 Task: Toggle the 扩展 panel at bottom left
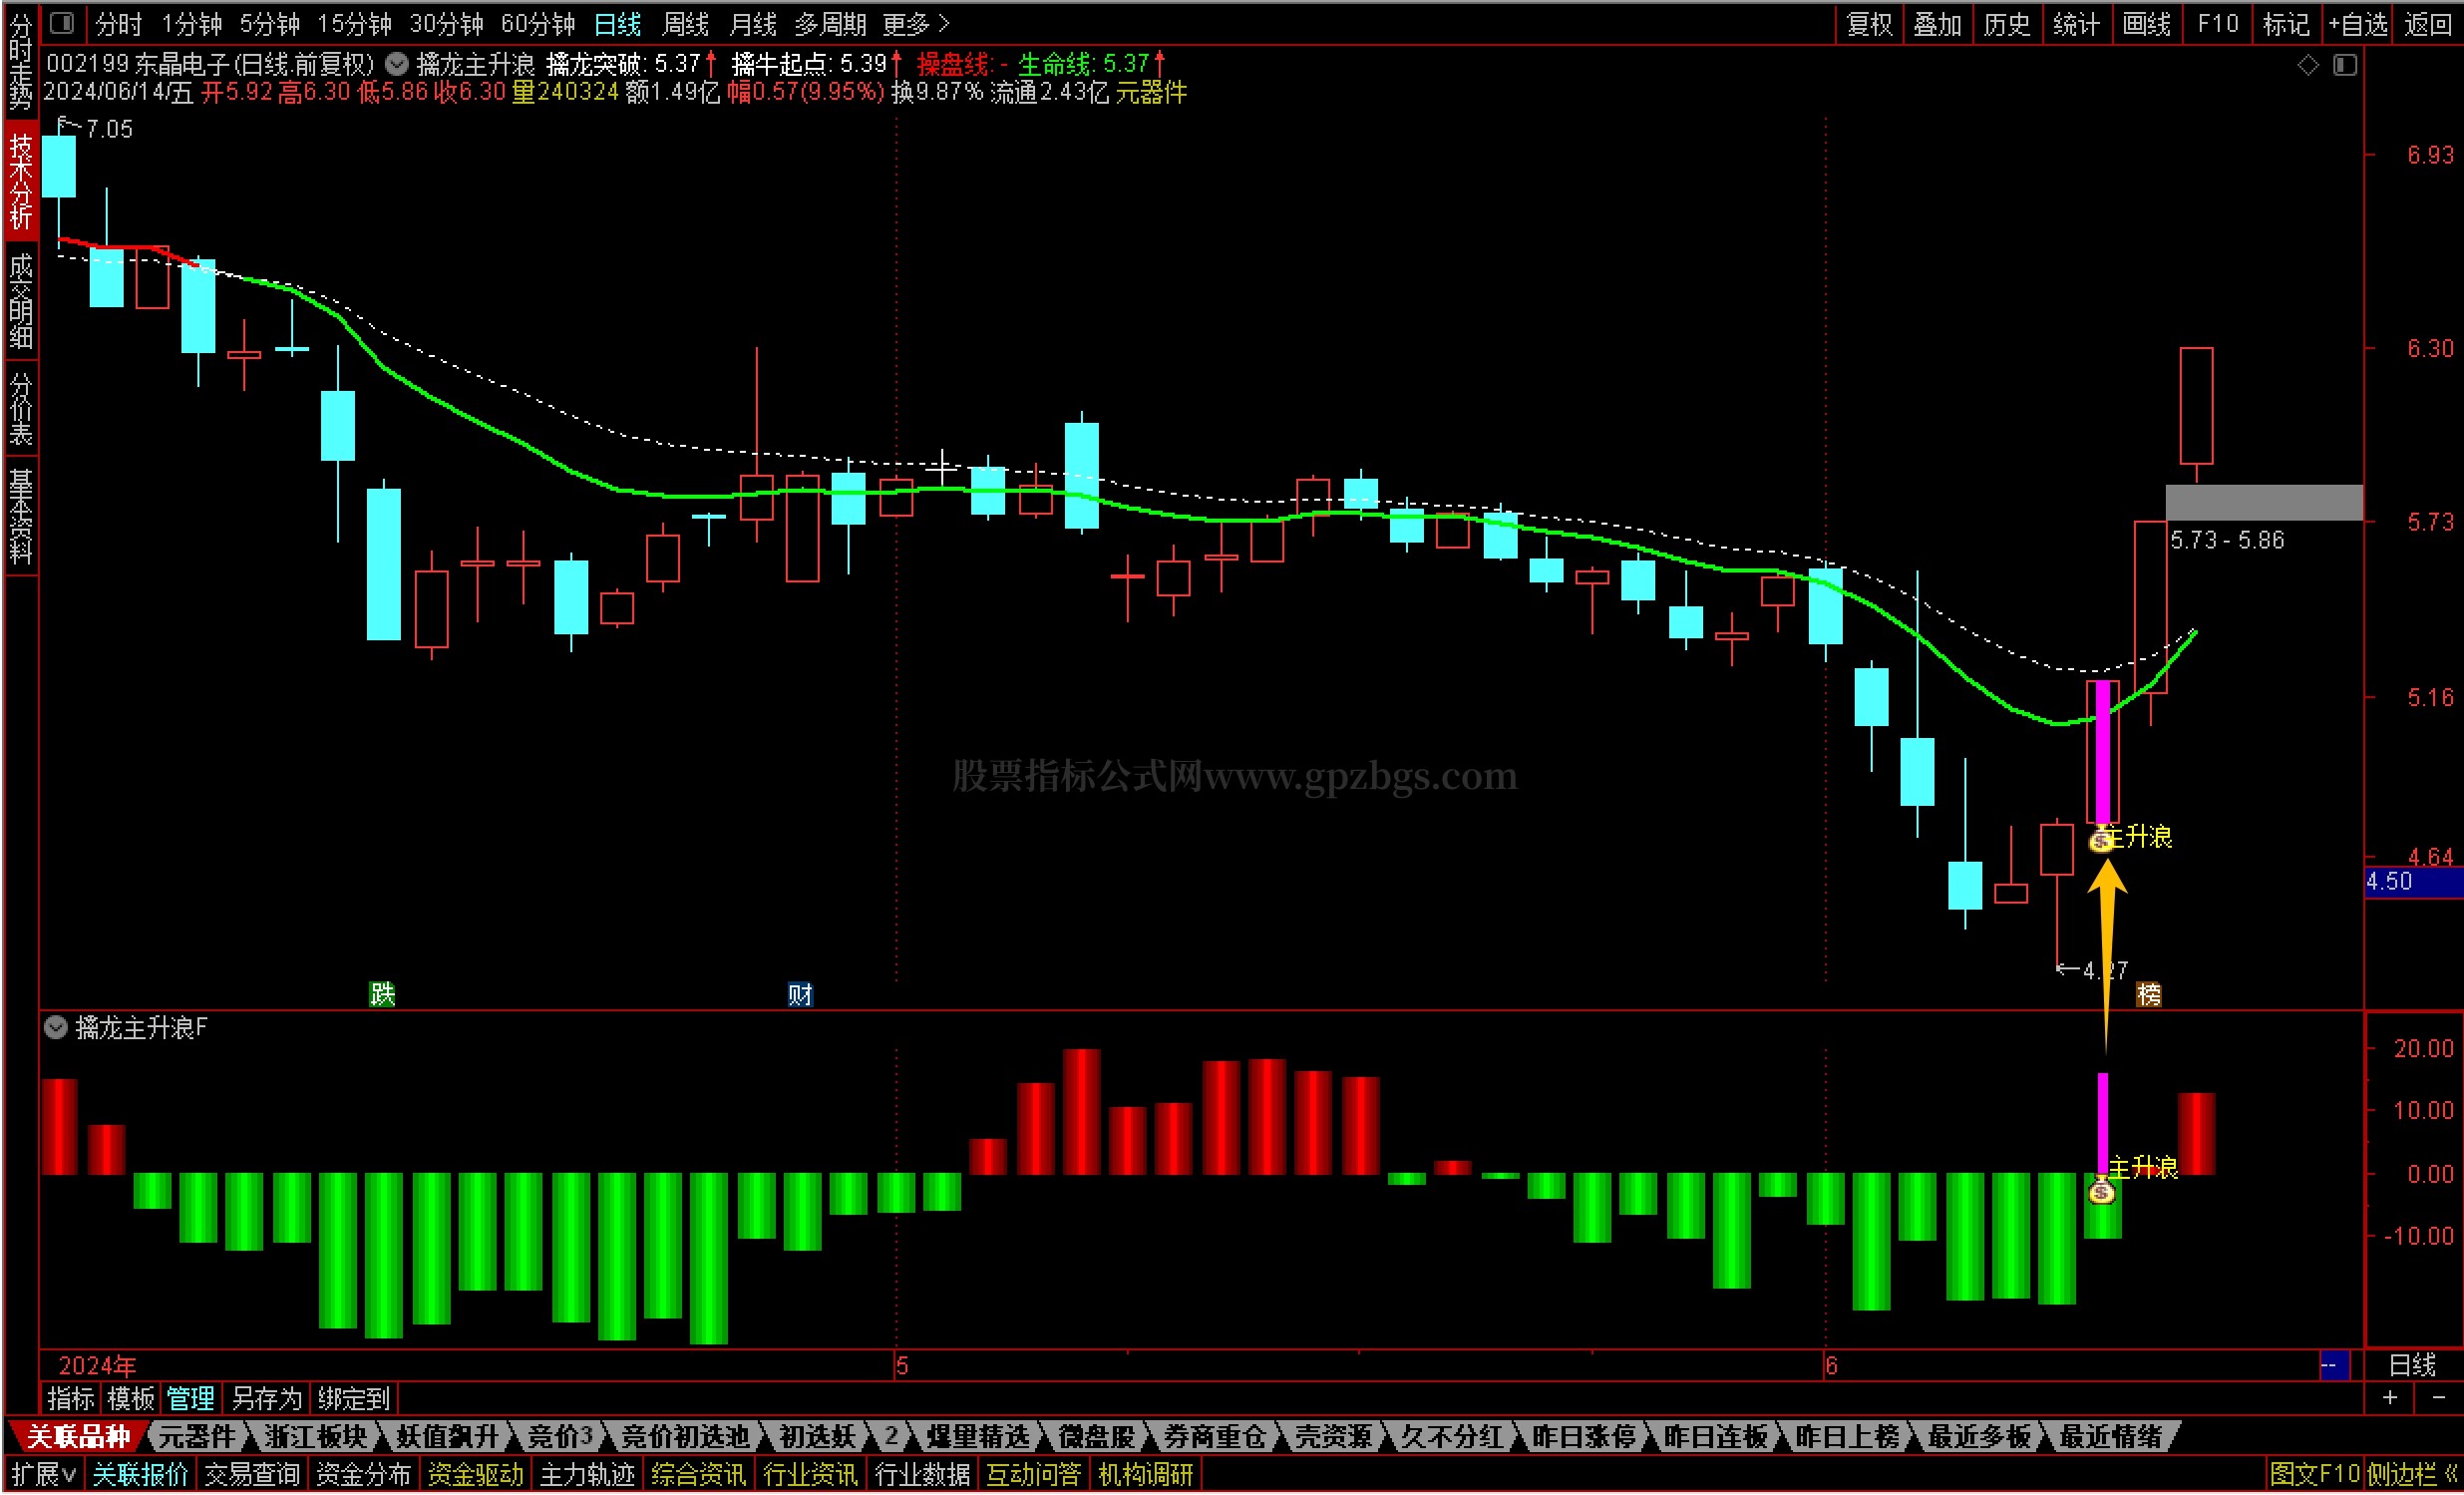(43, 1473)
